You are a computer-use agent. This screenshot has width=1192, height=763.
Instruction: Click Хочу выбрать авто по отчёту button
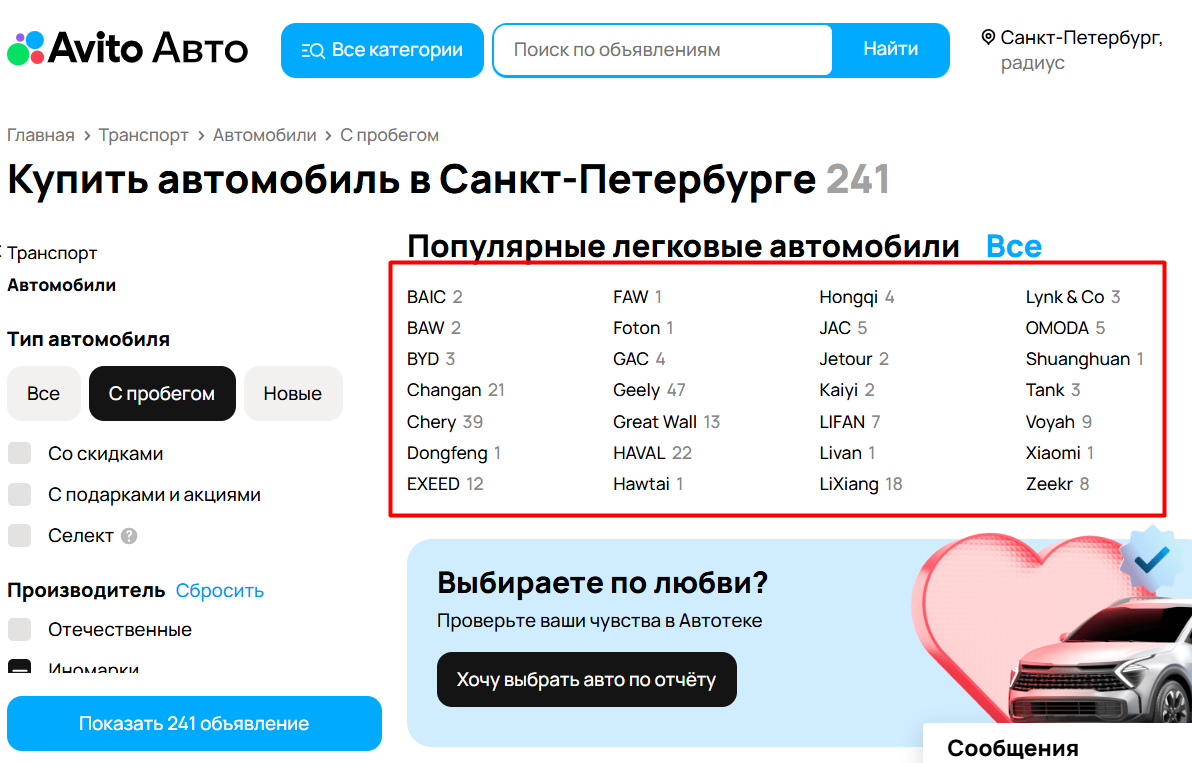(x=586, y=679)
